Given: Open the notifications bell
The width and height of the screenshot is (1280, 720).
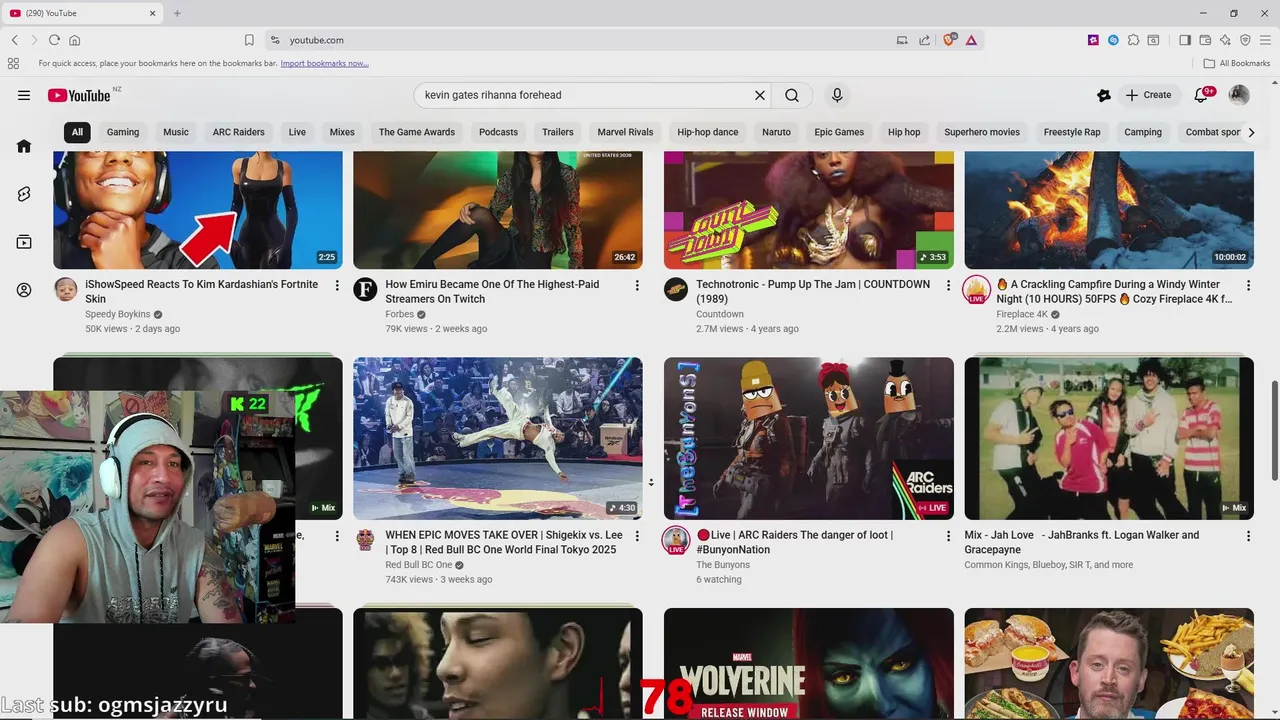Looking at the screenshot, I should (x=1202, y=95).
